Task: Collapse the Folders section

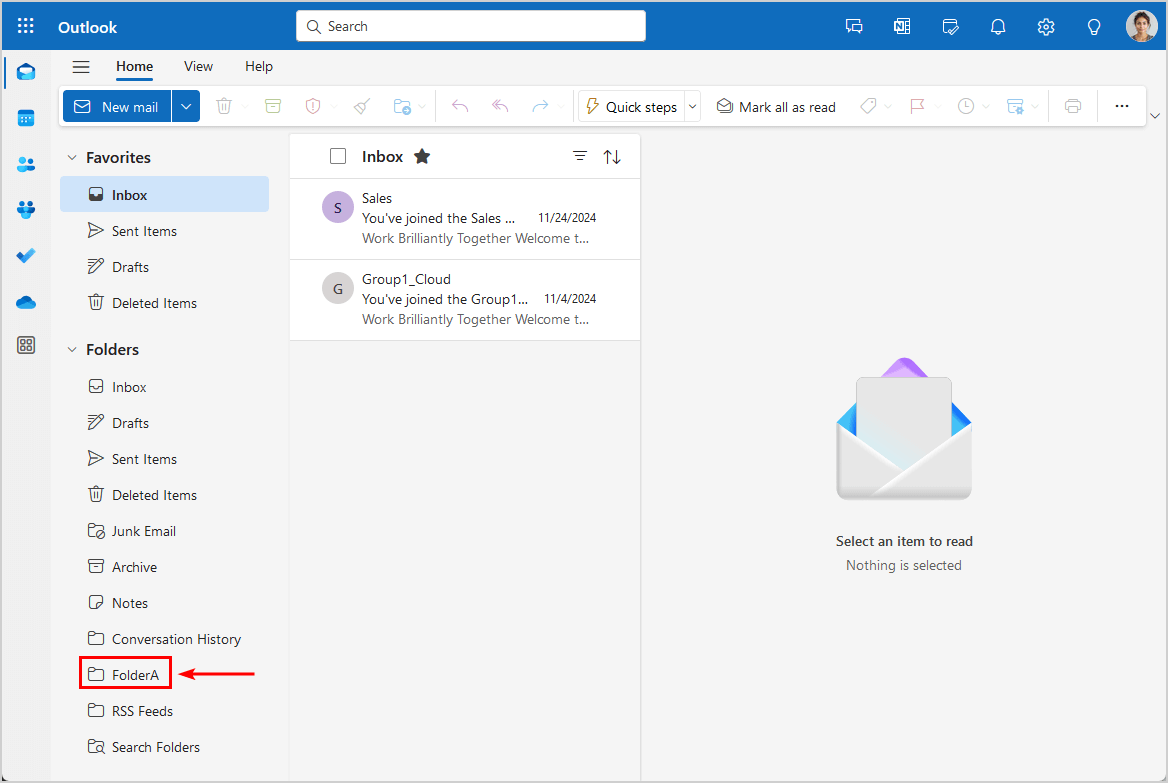Action: (x=72, y=350)
